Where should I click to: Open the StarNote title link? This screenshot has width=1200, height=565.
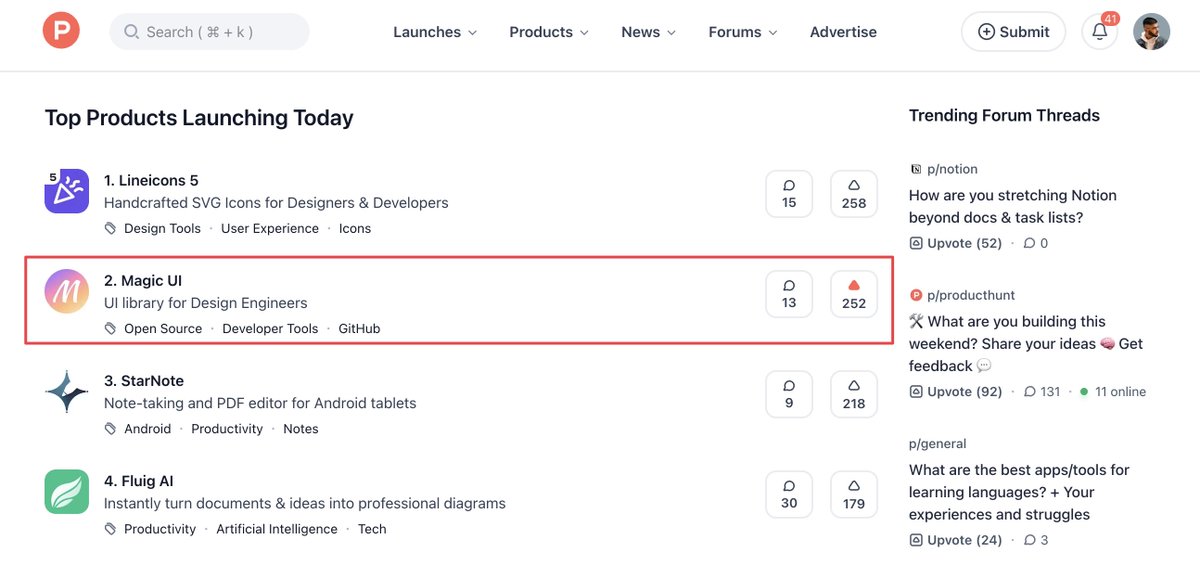pos(144,381)
